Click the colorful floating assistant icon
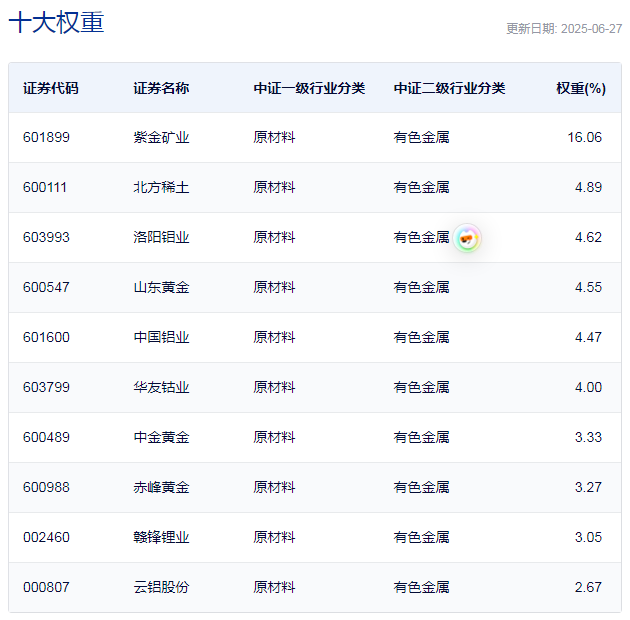This screenshot has width=630, height=620. click(467, 238)
